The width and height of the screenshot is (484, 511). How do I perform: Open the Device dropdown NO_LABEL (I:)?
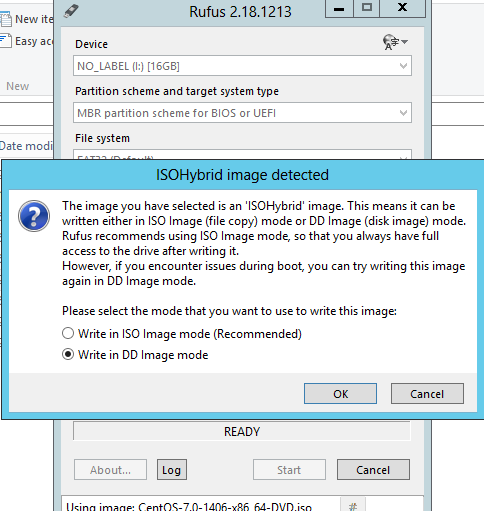pyautogui.click(x=242, y=66)
